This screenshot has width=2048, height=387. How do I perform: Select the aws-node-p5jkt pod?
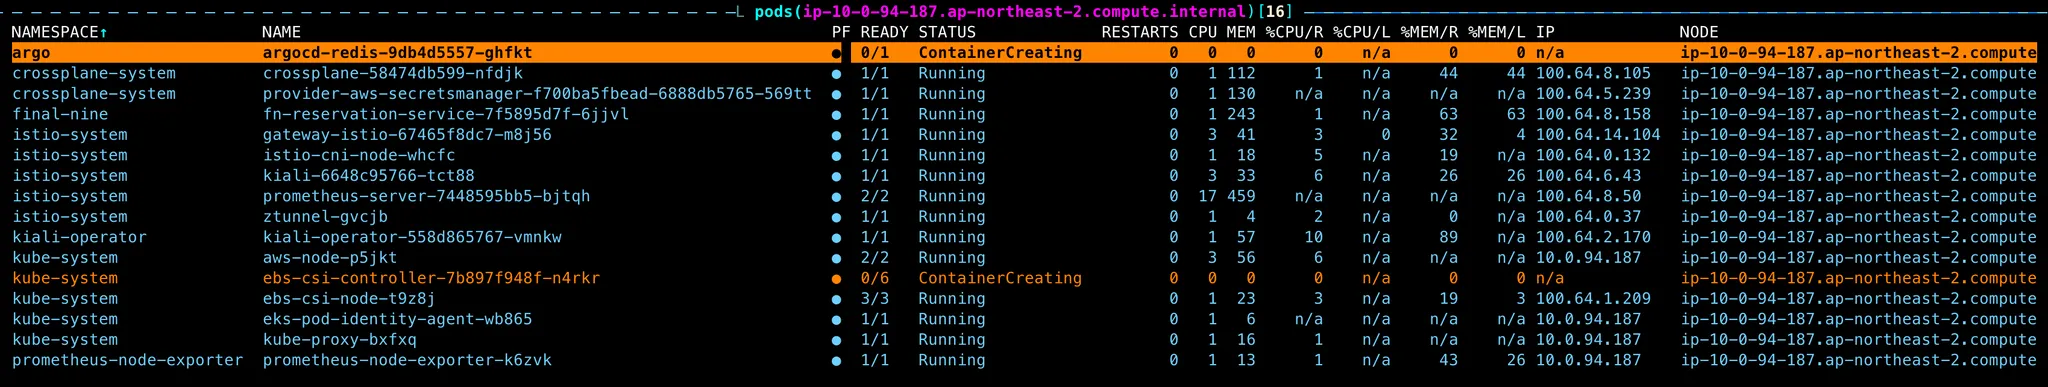[x=1024, y=258]
